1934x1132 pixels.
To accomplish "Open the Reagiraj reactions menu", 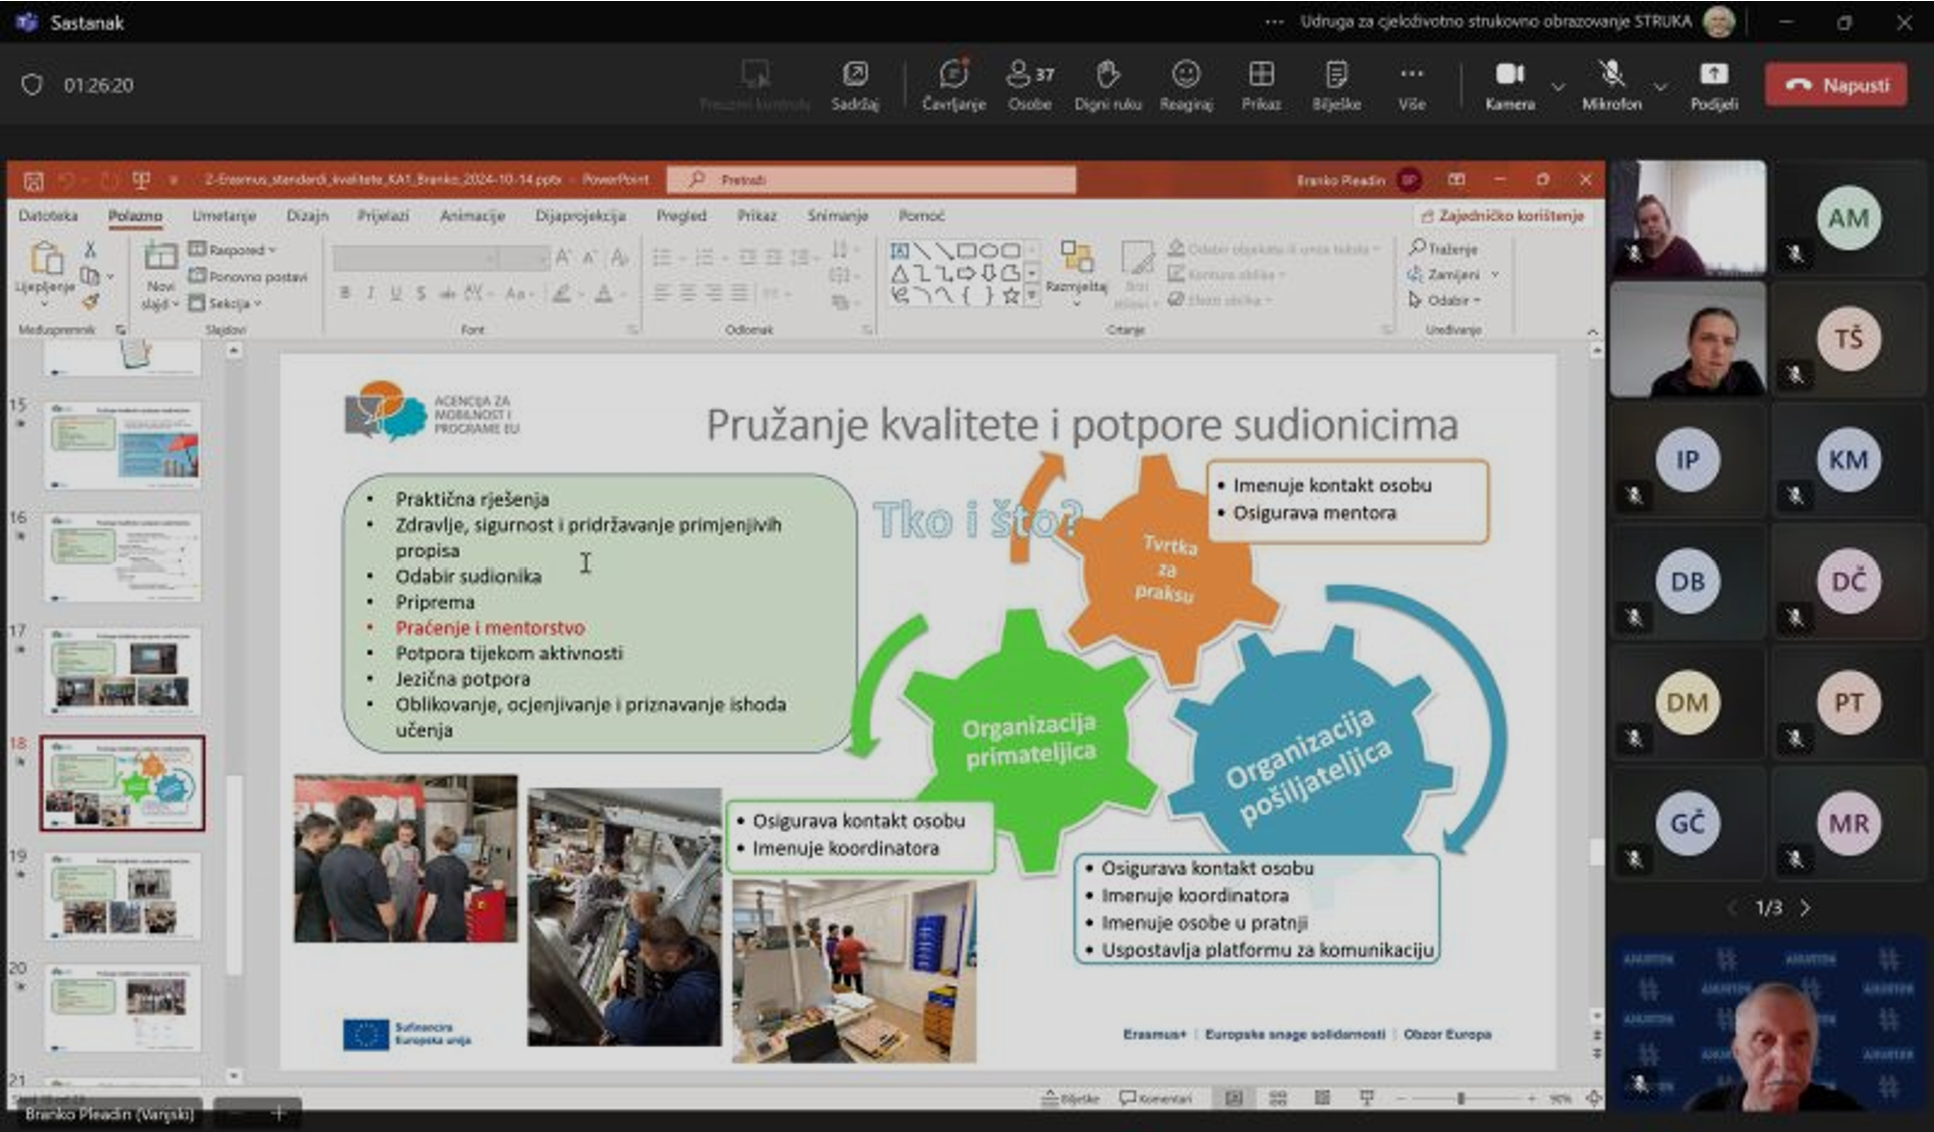I will [1186, 84].
